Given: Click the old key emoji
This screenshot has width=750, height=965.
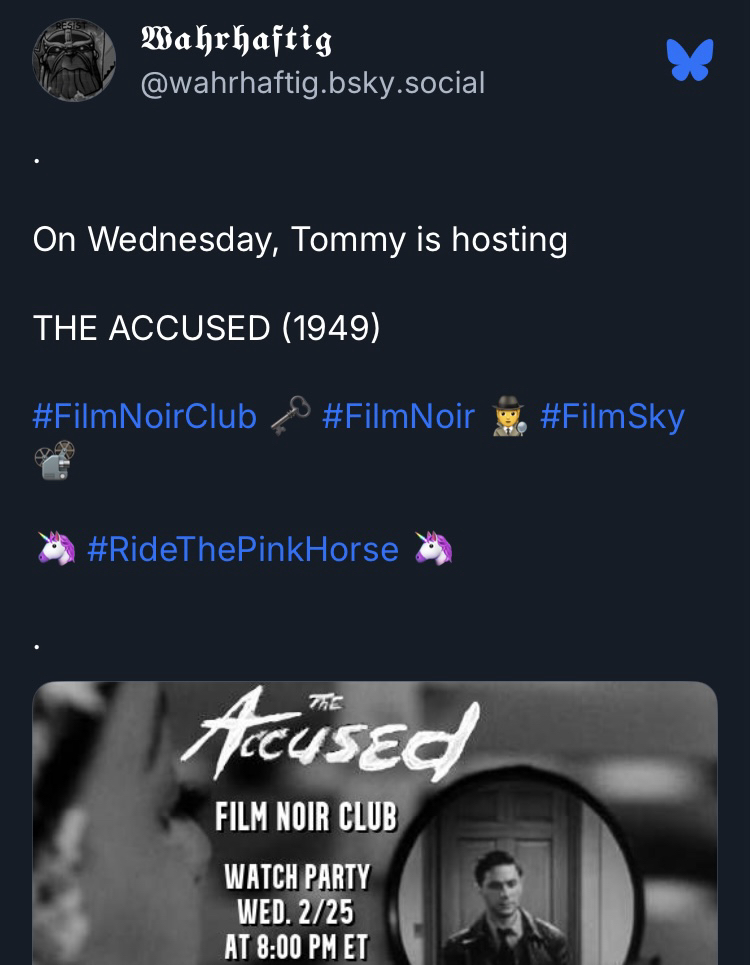Looking at the screenshot, I should pos(290,415).
